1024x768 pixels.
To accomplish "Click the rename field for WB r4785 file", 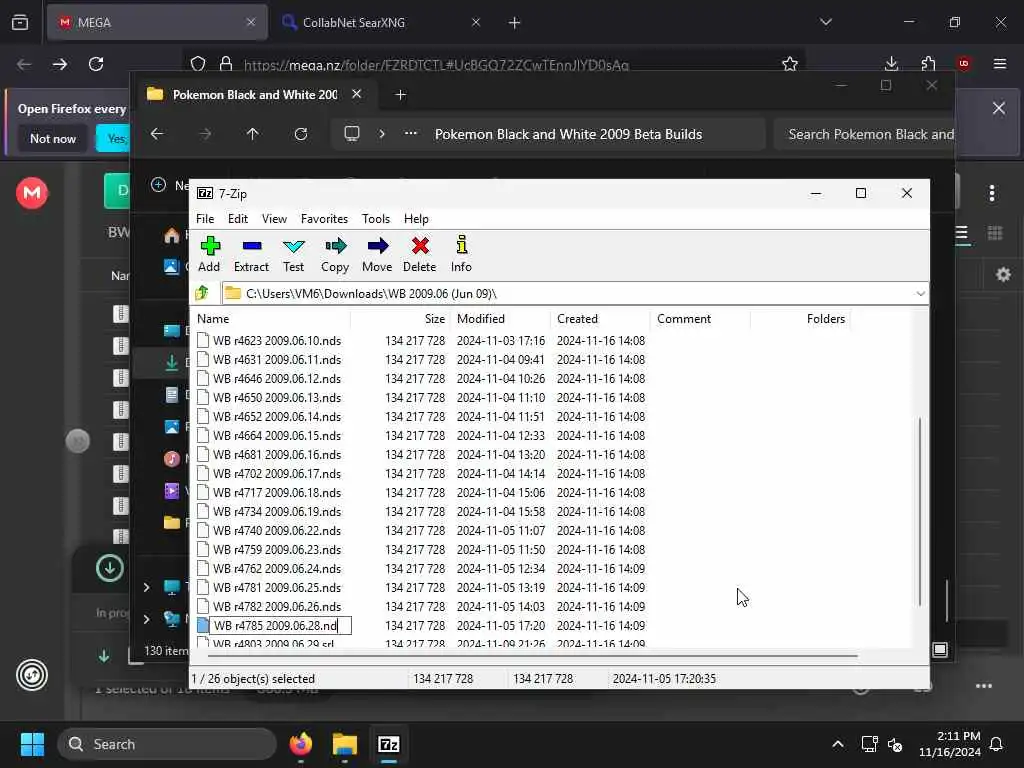I will [x=280, y=626].
